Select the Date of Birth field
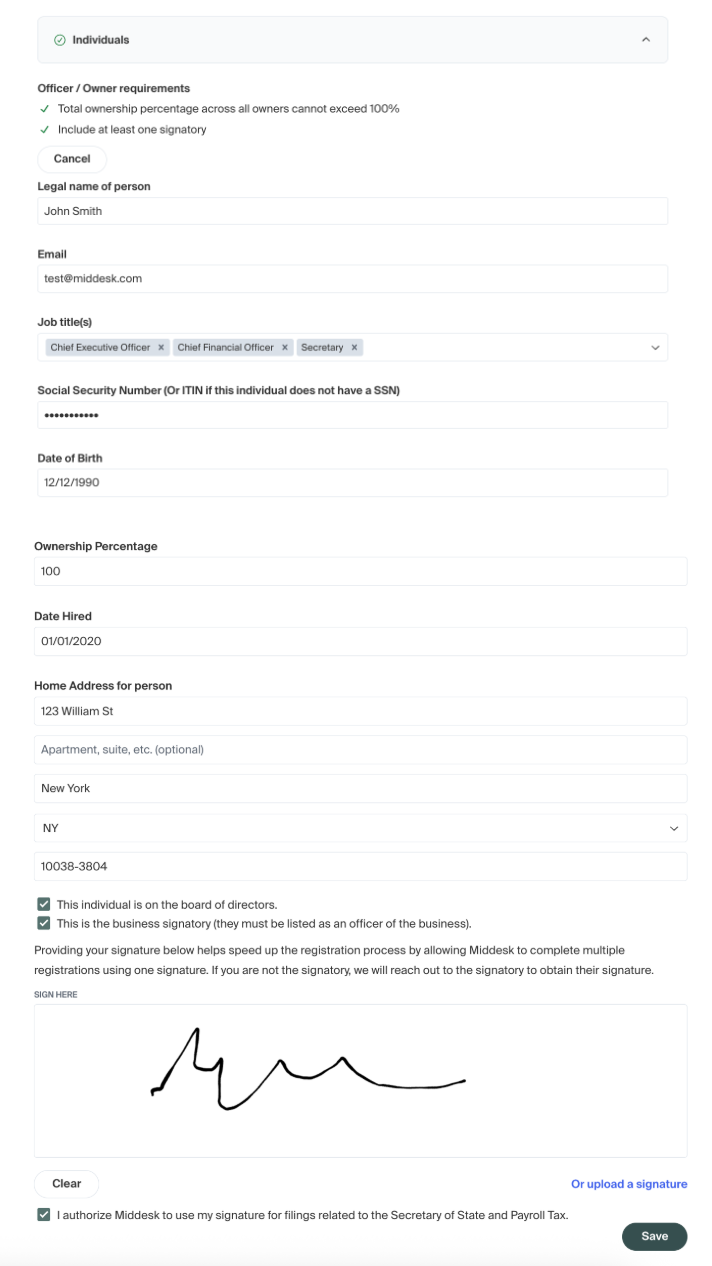The image size is (712, 1266). pyautogui.click(x=352, y=483)
